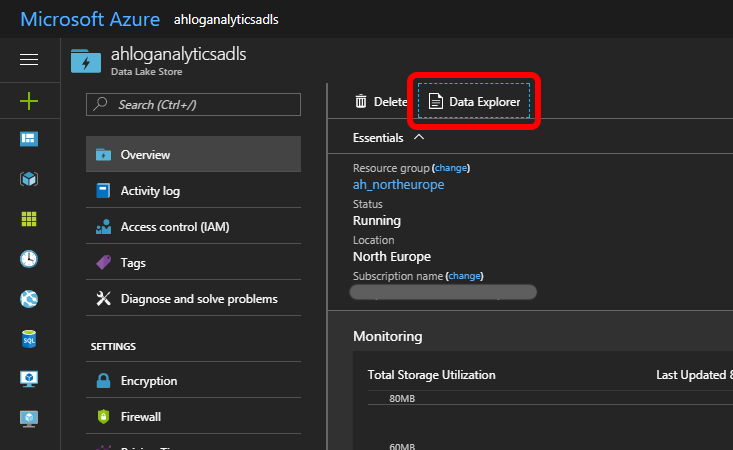The width and height of the screenshot is (733, 450).
Task: Click the 80MB chart axis label
Action: coord(402,399)
